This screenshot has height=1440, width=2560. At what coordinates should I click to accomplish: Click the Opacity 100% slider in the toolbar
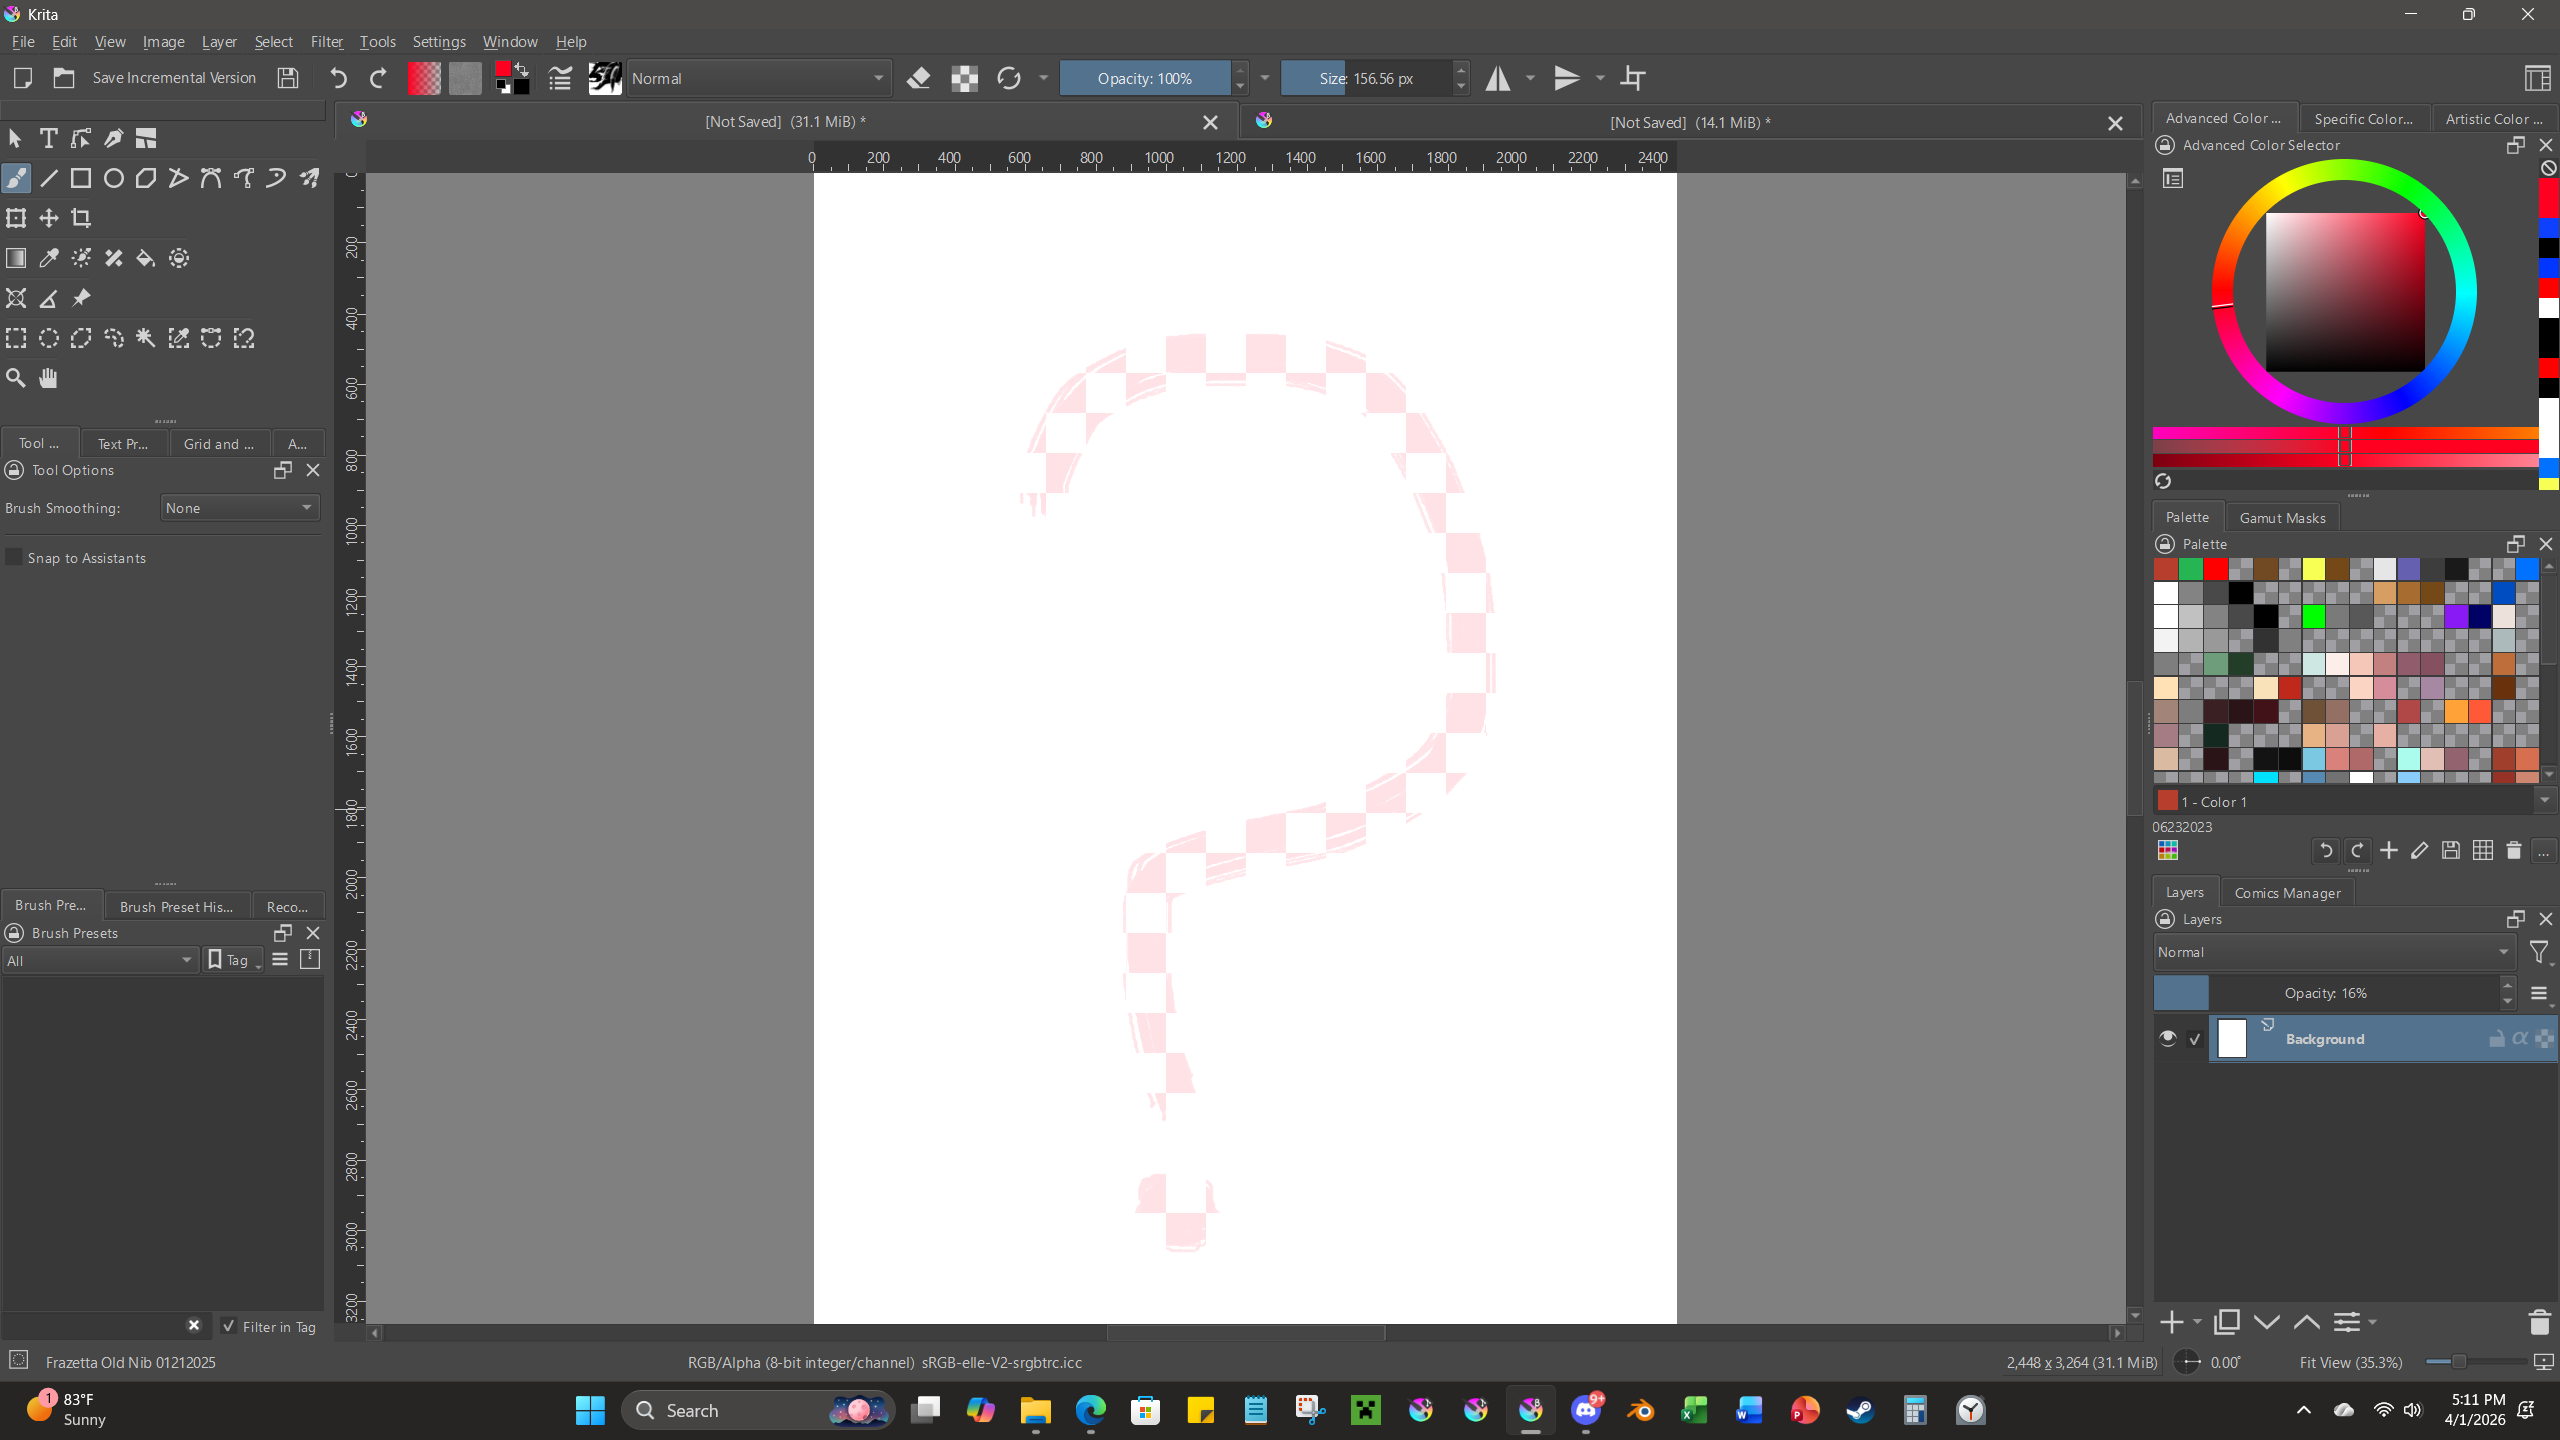point(1144,78)
